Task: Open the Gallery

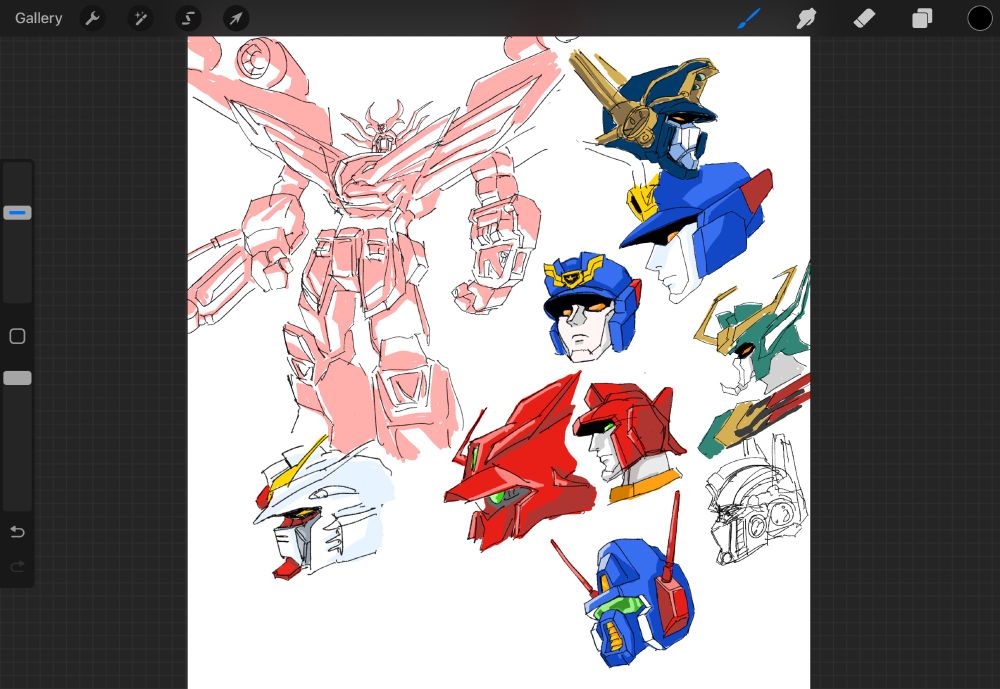Action: [x=38, y=19]
